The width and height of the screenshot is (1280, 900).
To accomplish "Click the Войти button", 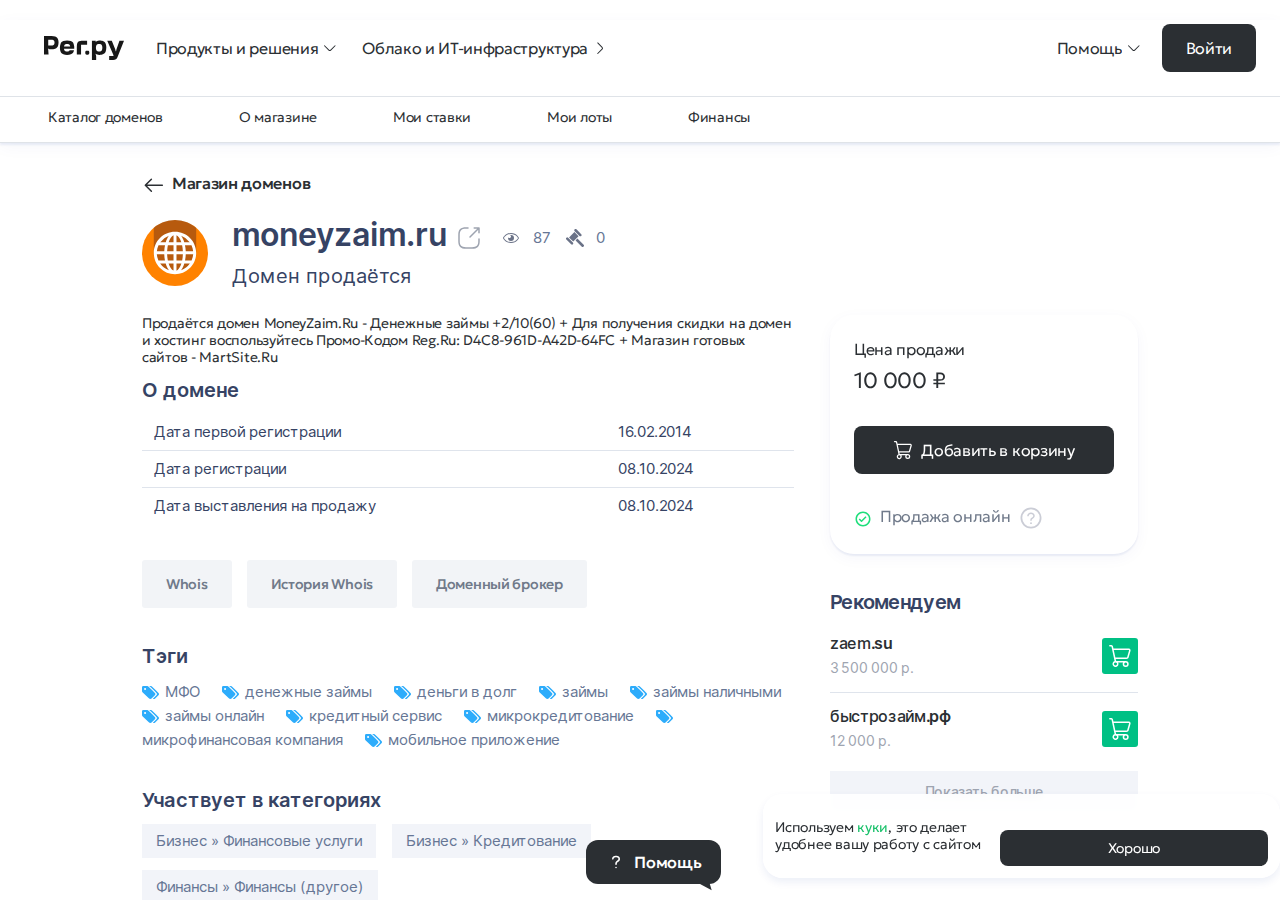I will [1208, 48].
